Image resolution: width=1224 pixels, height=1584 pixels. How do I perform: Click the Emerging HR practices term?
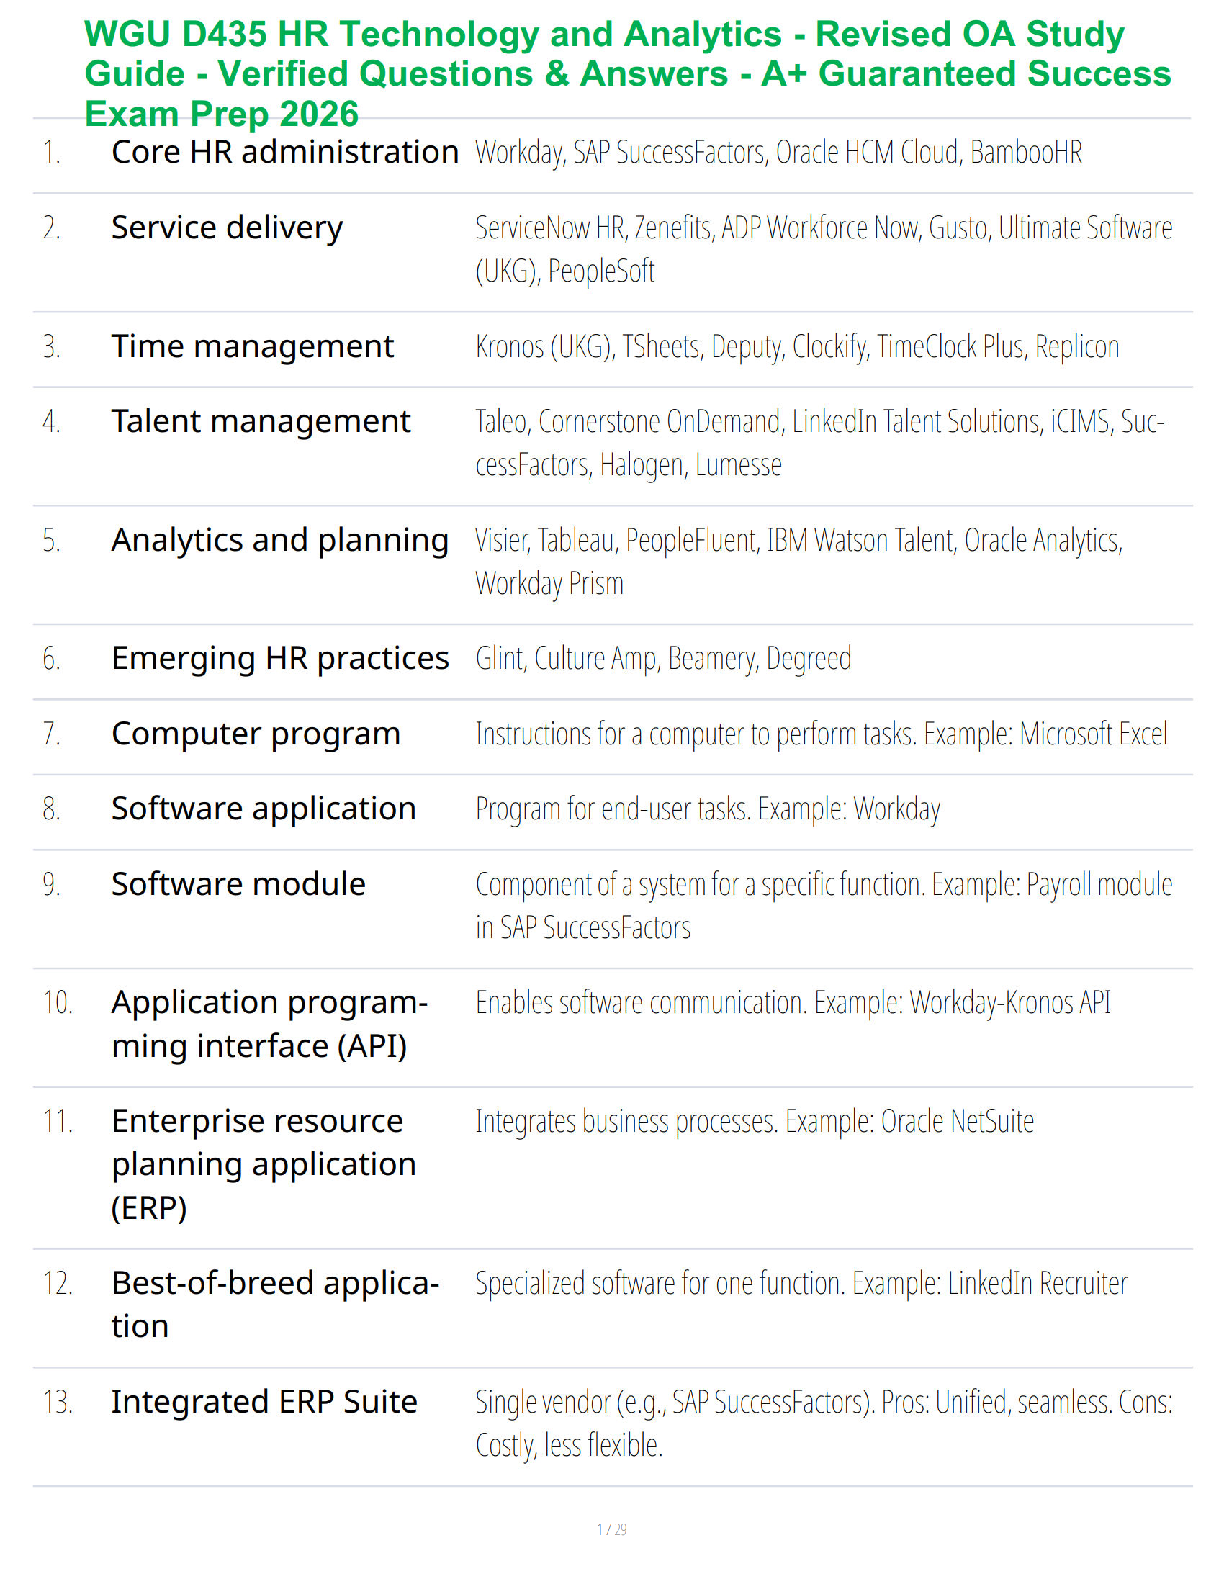coord(280,659)
